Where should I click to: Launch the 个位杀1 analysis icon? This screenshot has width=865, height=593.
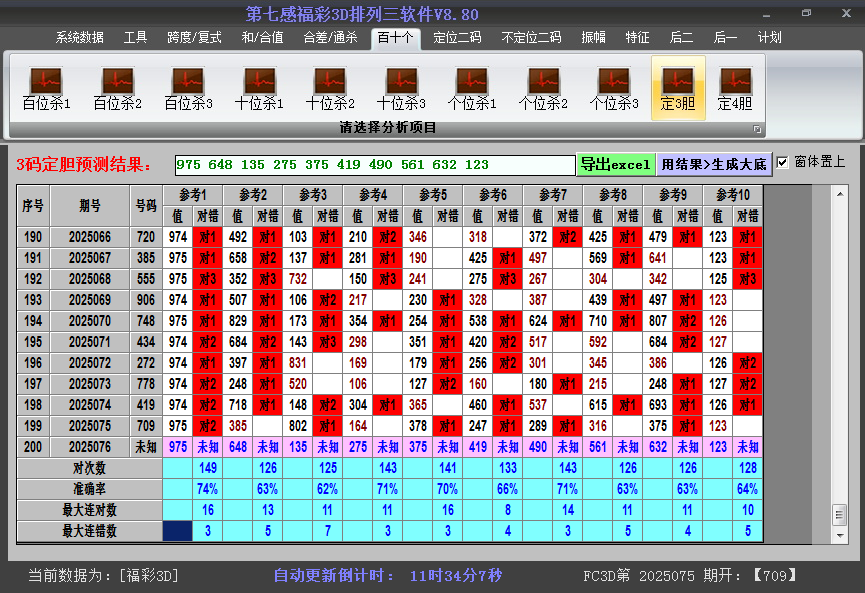472,88
